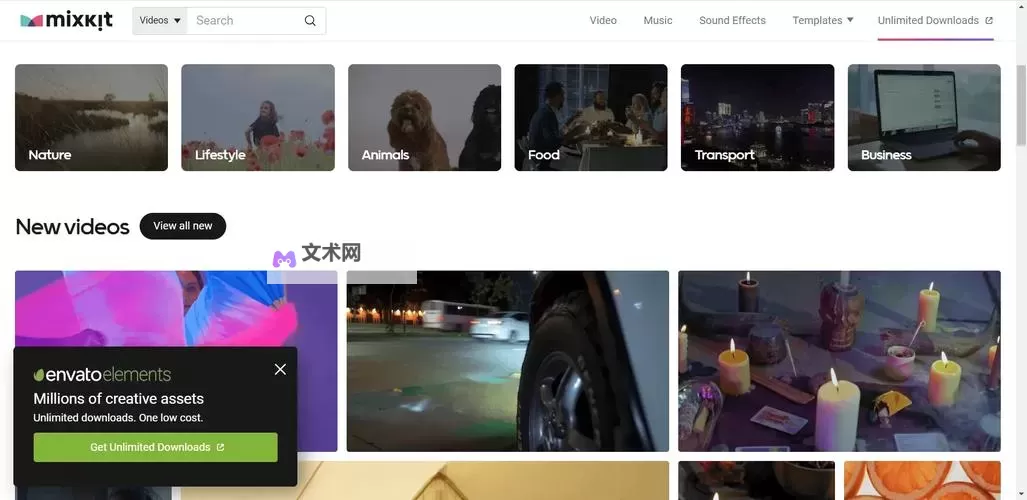This screenshot has height=500, width=1027.
Task: Open the Music nav item
Action: [658, 21]
